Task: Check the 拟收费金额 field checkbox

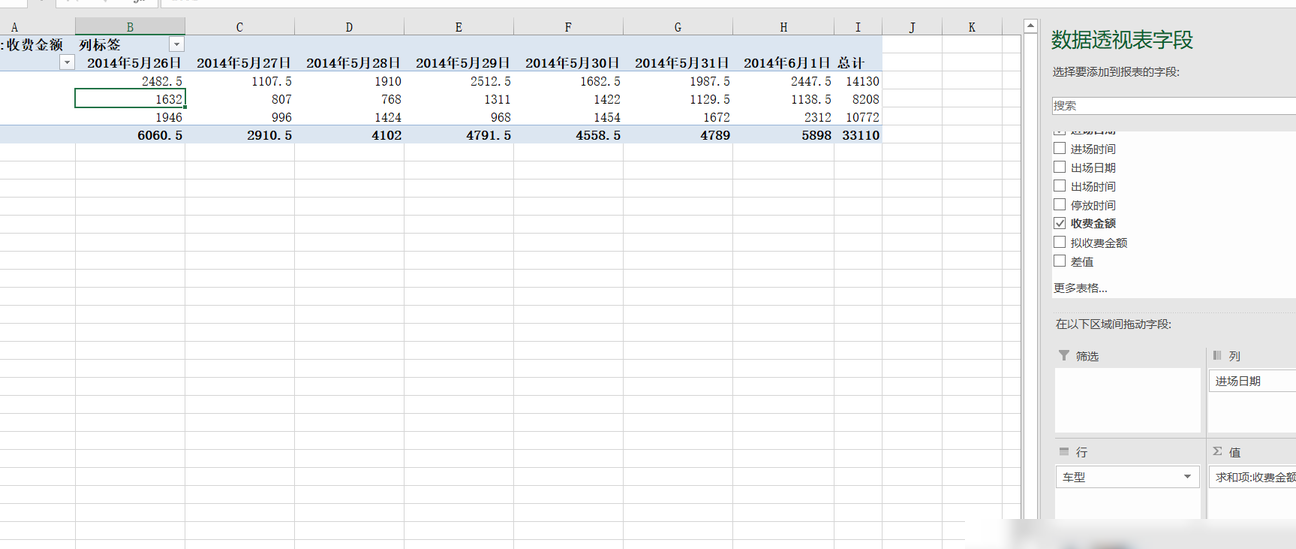Action: (x=1060, y=242)
